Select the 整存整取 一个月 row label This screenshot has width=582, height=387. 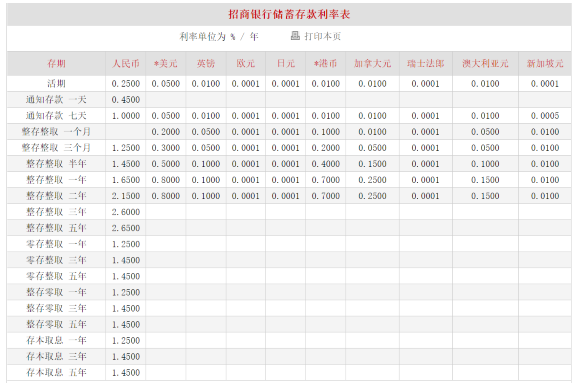pos(56,131)
